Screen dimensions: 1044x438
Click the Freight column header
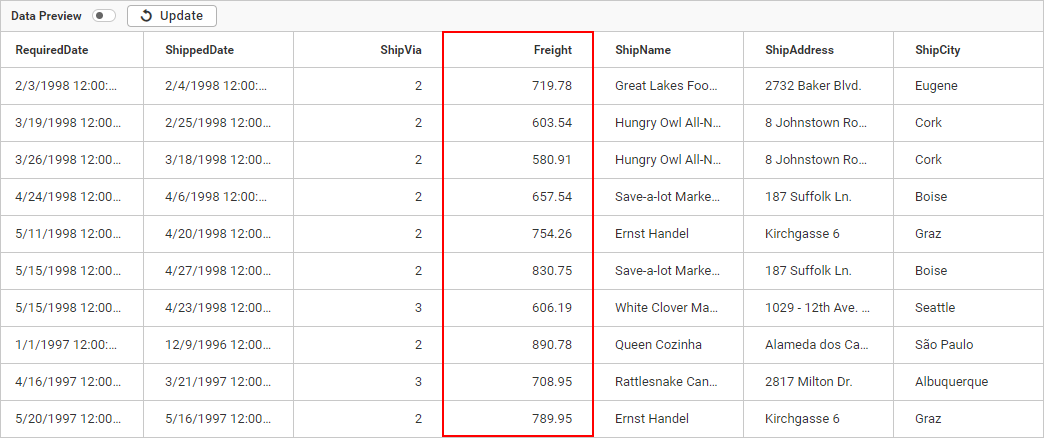(x=552, y=50)
